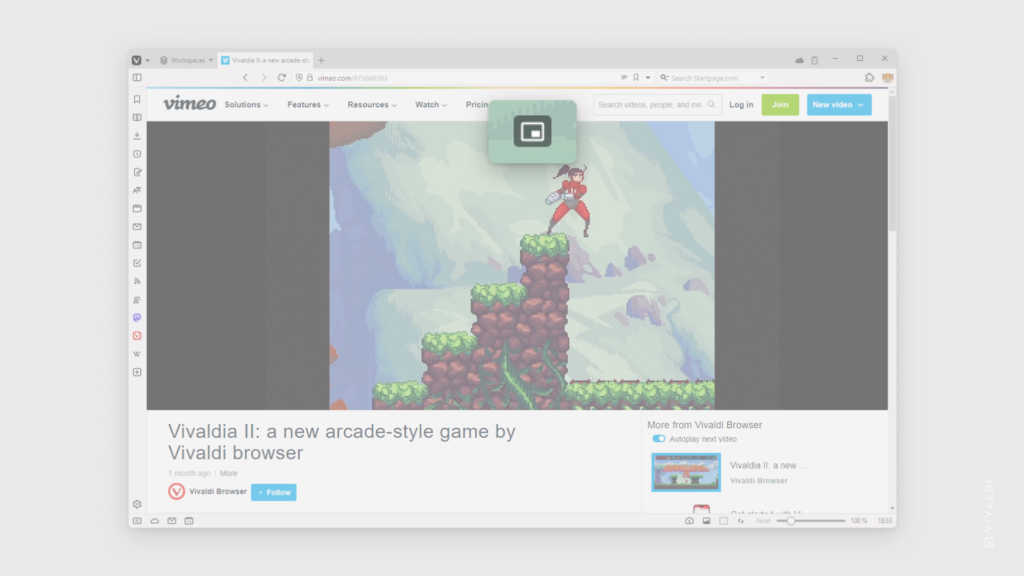Capture page with camera icon
The width and height of the screenshot is (1024, 576).
pos(689,521)
